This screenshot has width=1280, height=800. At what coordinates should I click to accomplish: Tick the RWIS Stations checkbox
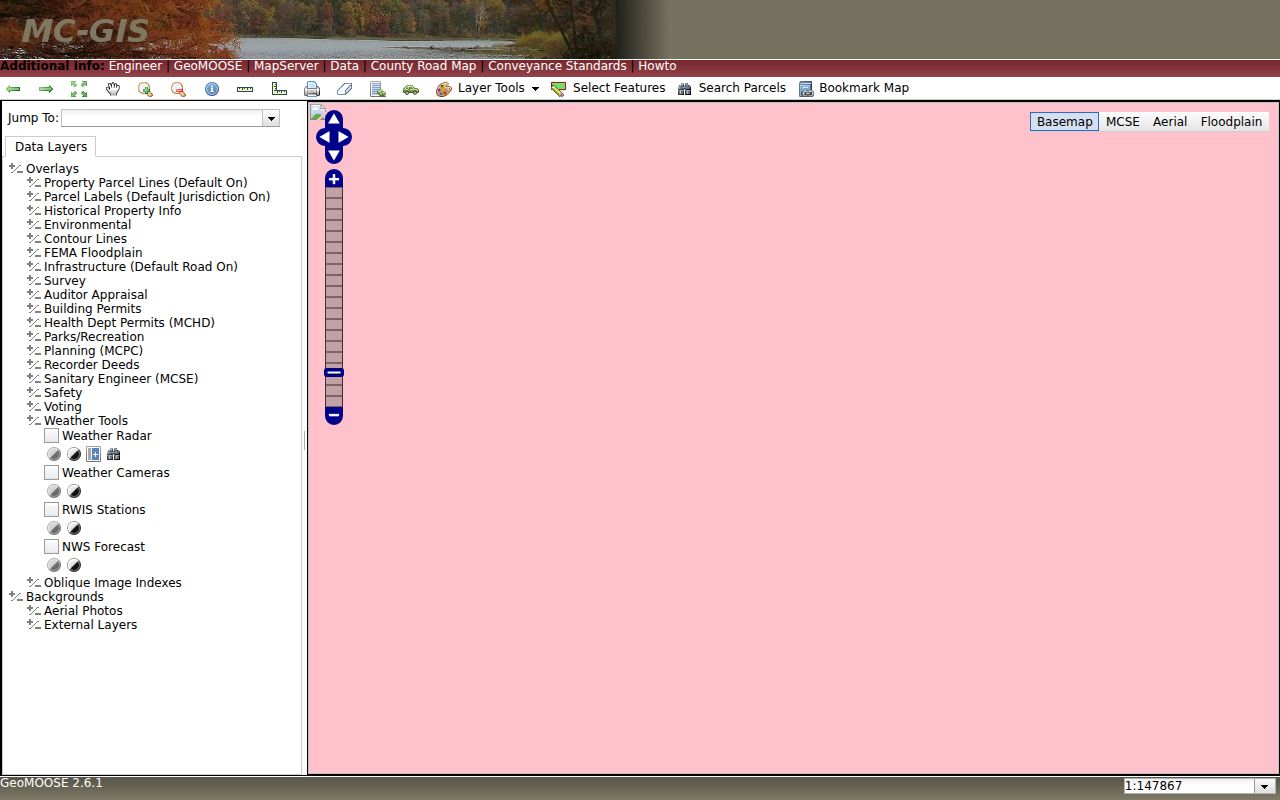52,510
